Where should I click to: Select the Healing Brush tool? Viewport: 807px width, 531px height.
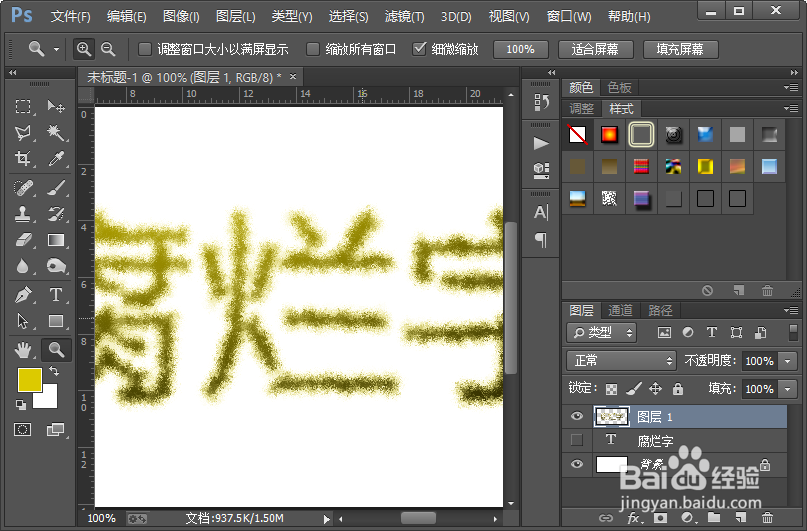click(23, 188)
